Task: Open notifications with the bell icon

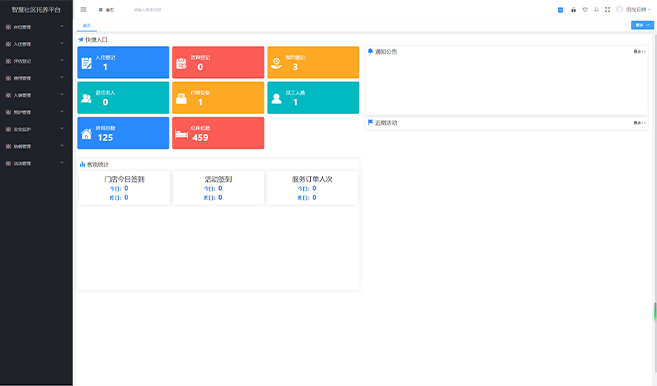Action: (596, 10)
